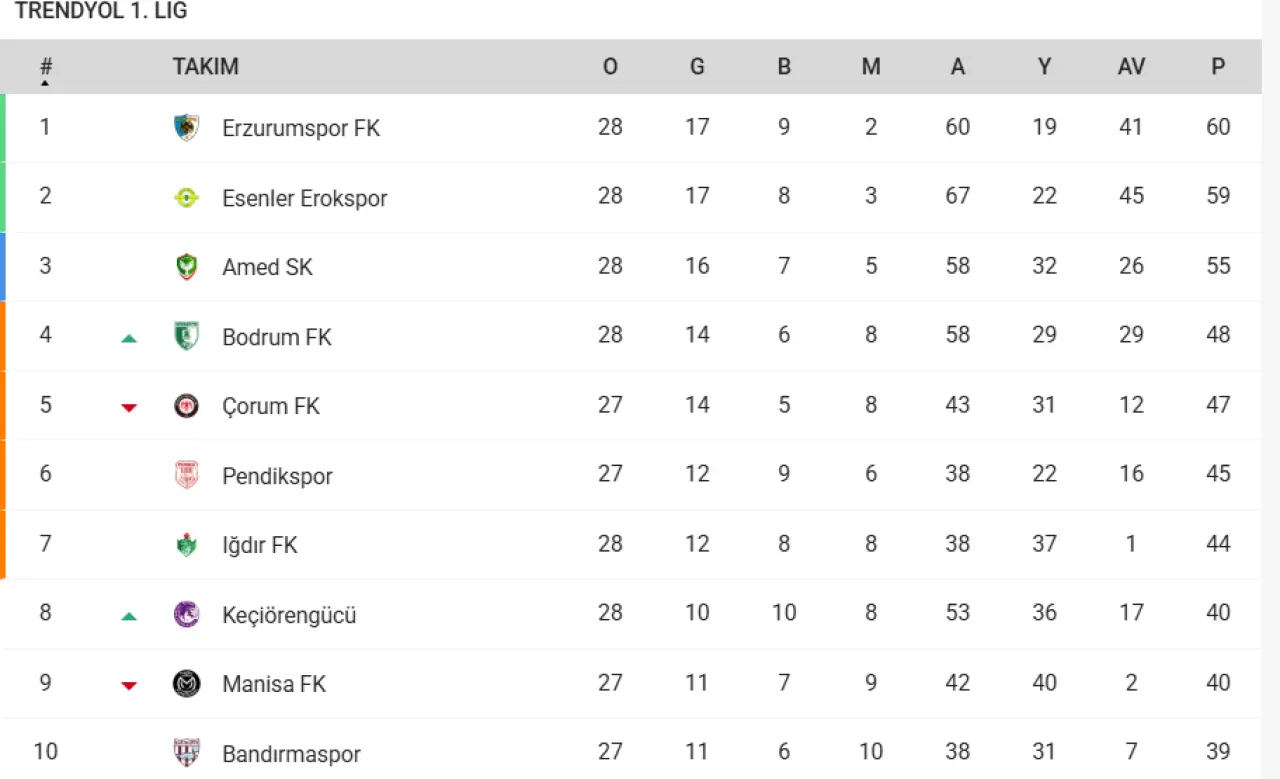Click the Bodrum FK team crest
Screen dimensions: 1280x779
point(187,336)
